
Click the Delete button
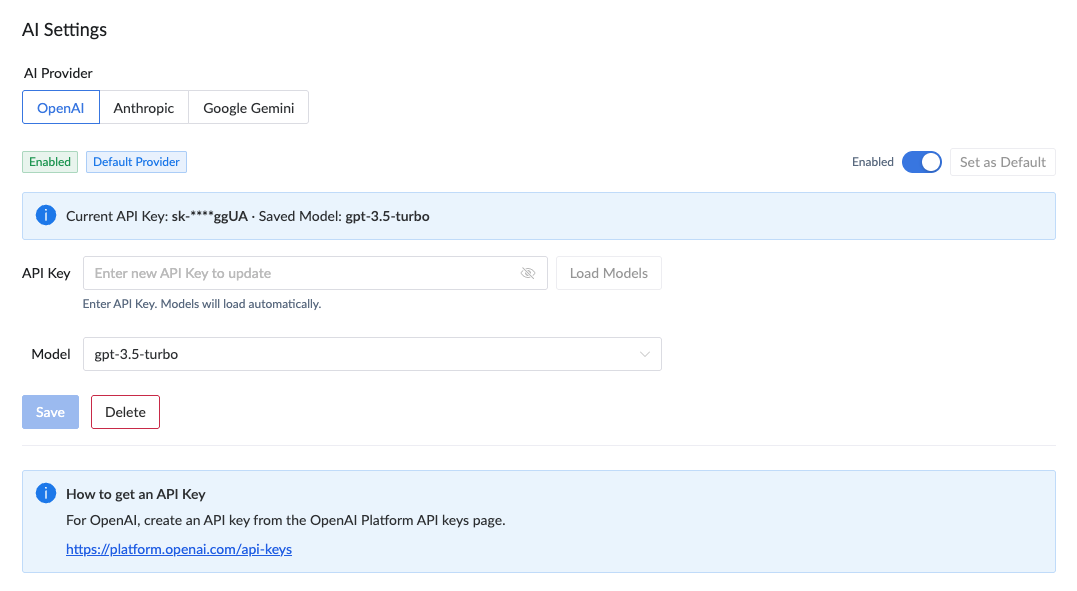point(125,412)
